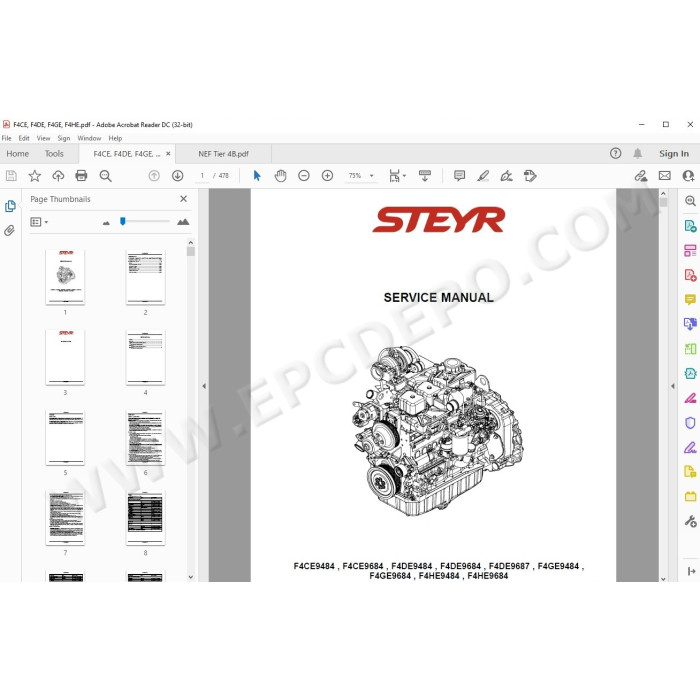Enlarge thumbnails with large mountain icon
700x700 pixels.
[x=183, y=221]
